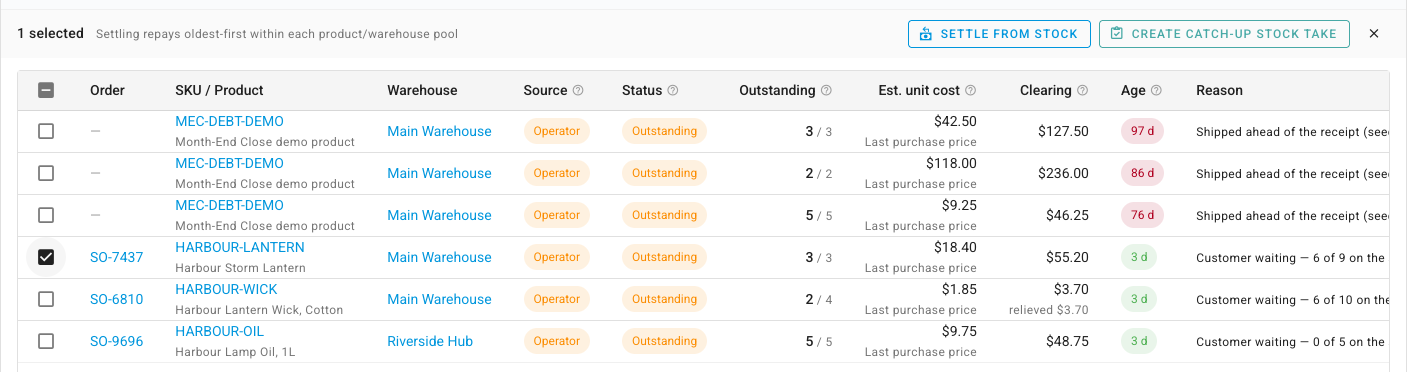The height and width of the screenshot is (372, 1407).
Task: Show the Est. unit cost help icon
Action: point(971,90)
